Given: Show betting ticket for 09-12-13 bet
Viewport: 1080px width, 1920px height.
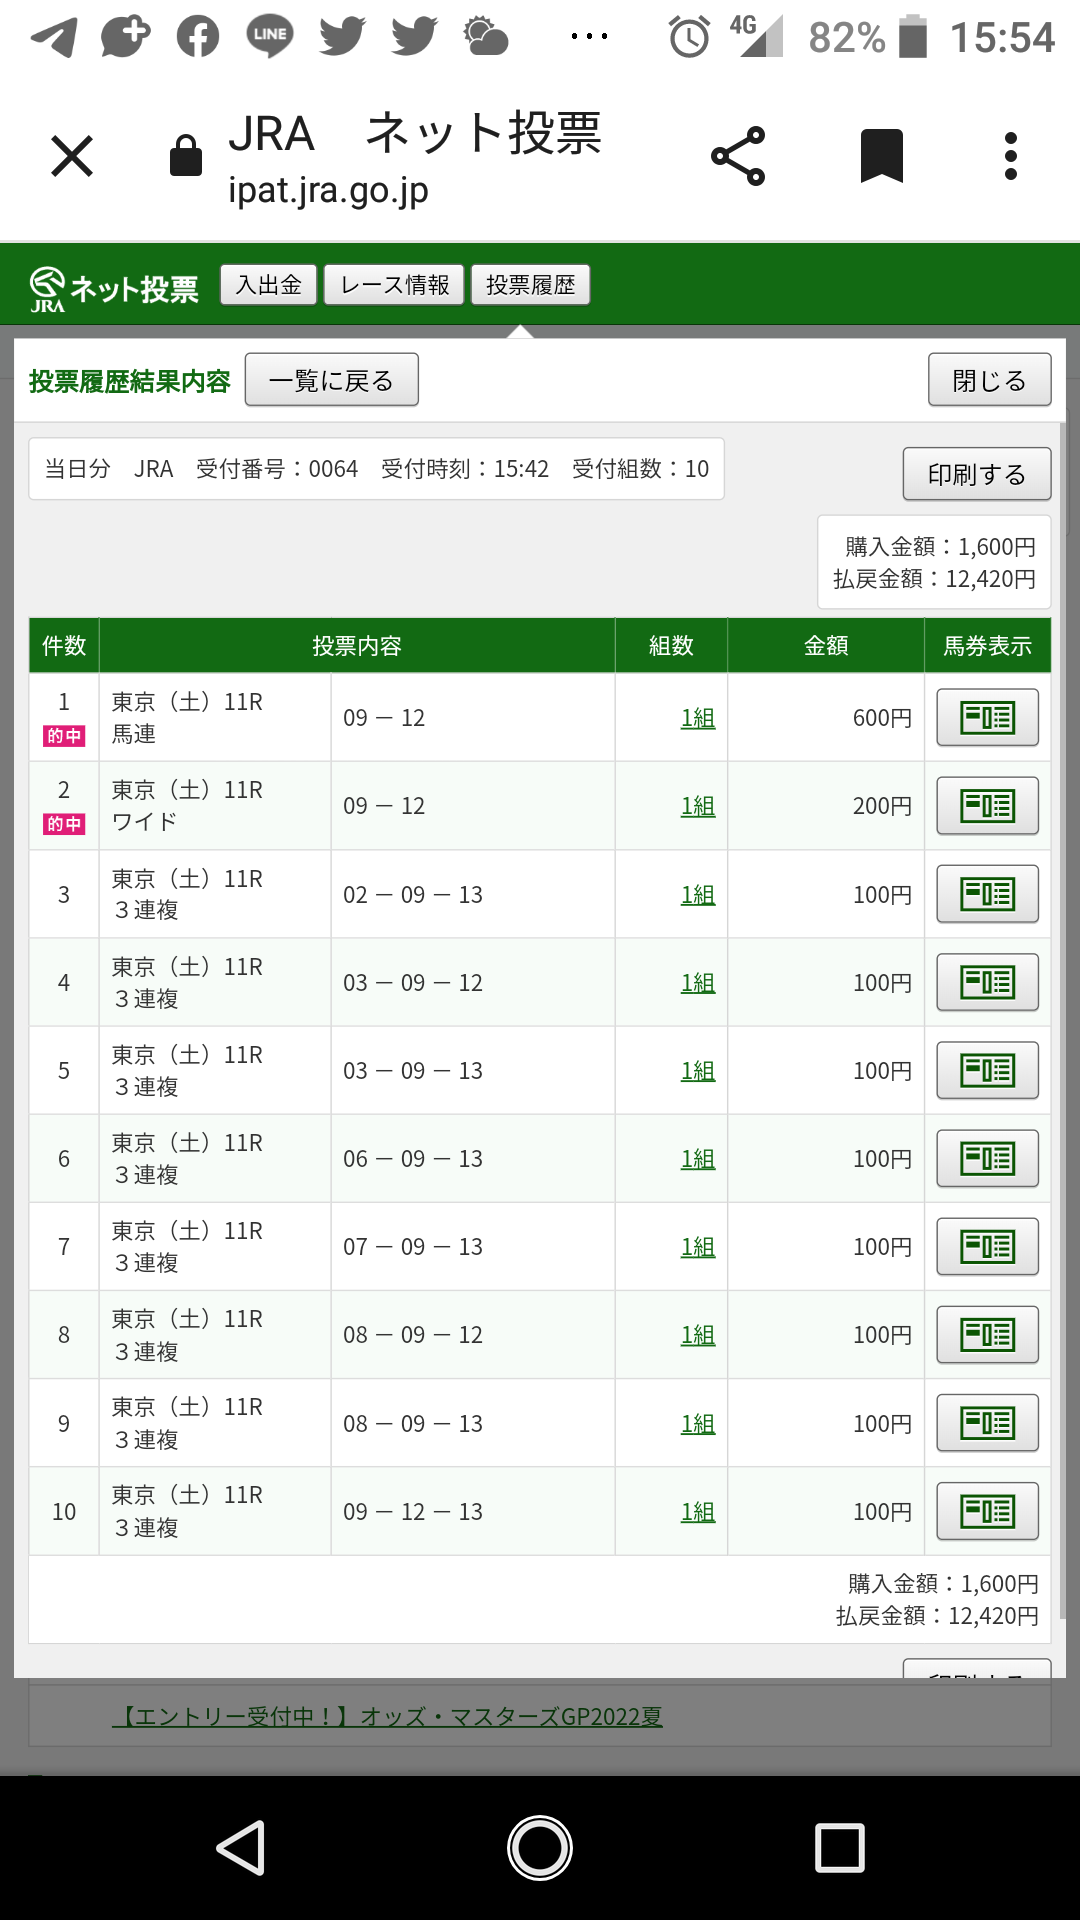Looking at the screenshot, I should [x=987, y=1511].
